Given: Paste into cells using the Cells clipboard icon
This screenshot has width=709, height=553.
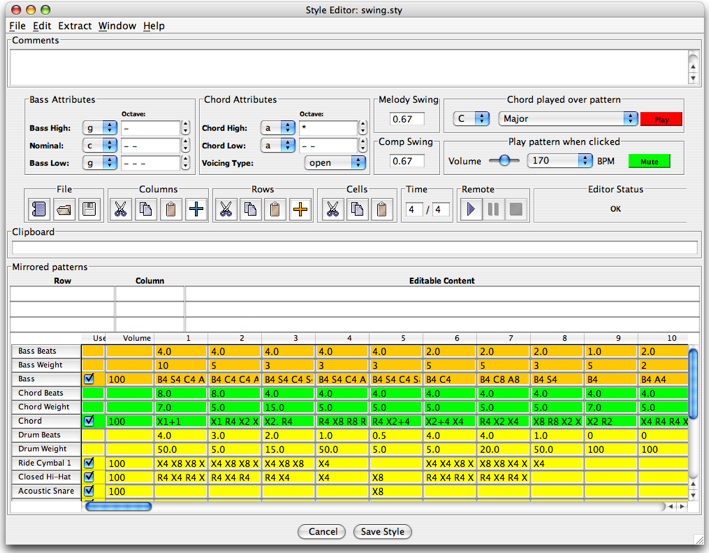Looking at the screenshot, I should [x=381, y=209].
